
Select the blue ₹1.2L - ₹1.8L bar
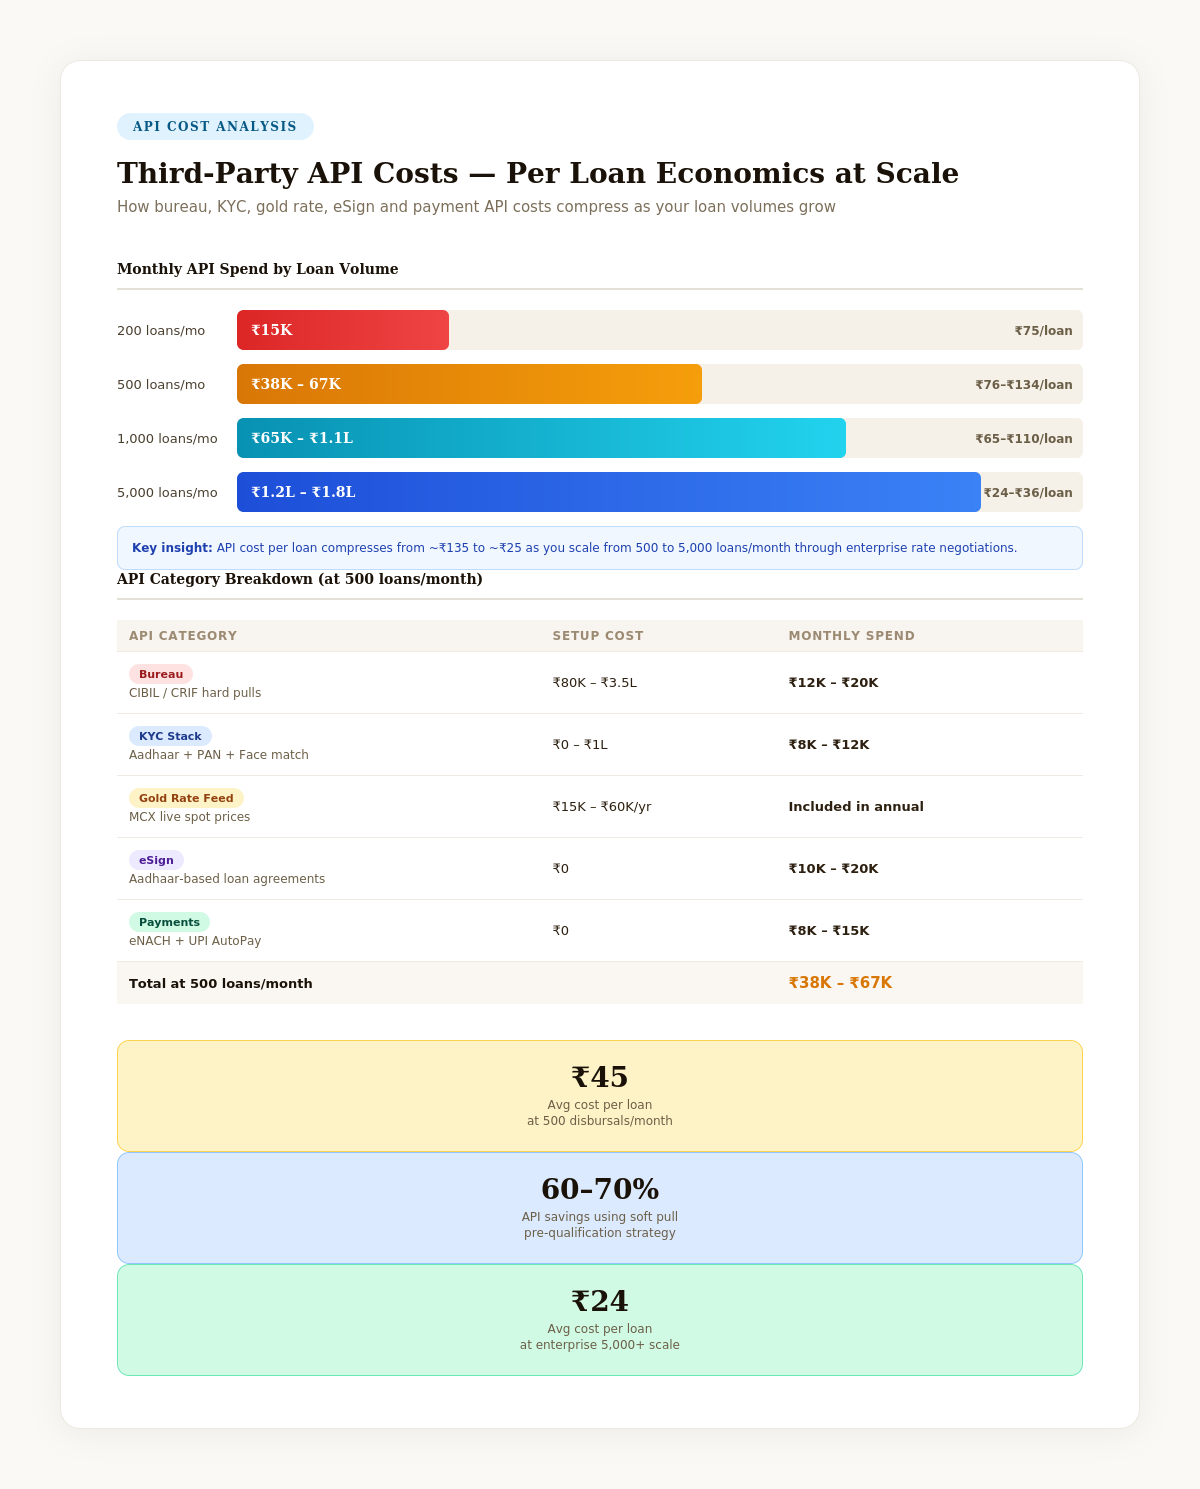click(x=609, y=492)
